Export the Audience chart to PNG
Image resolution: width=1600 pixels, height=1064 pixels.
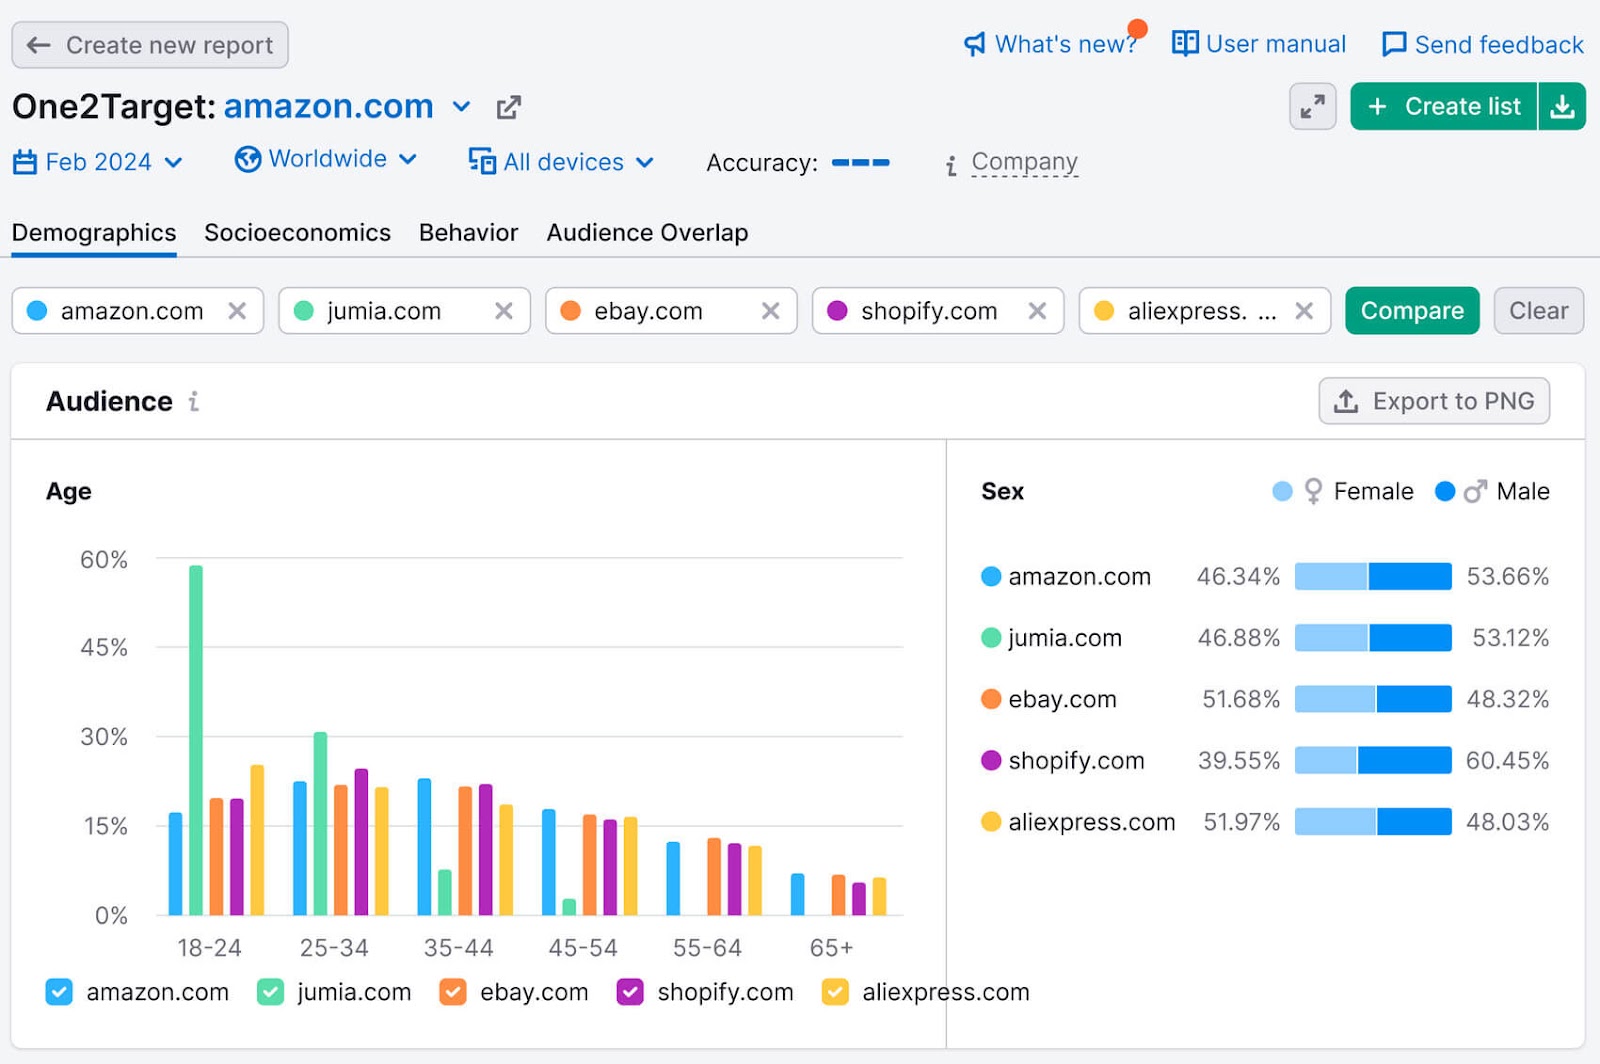(1434, 401)
